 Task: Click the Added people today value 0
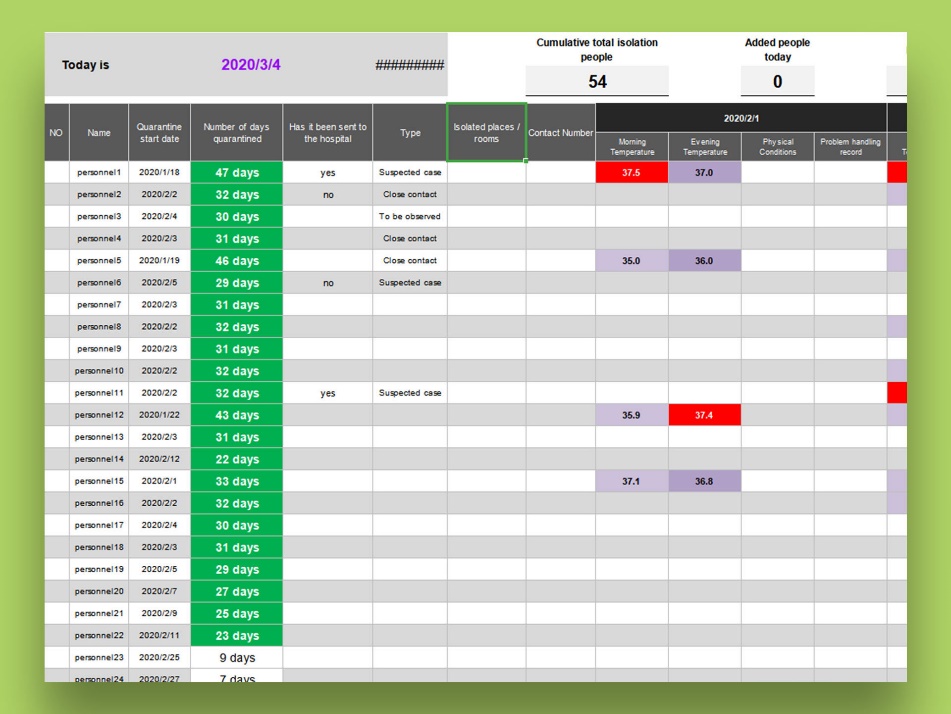[x=777, y=81]
